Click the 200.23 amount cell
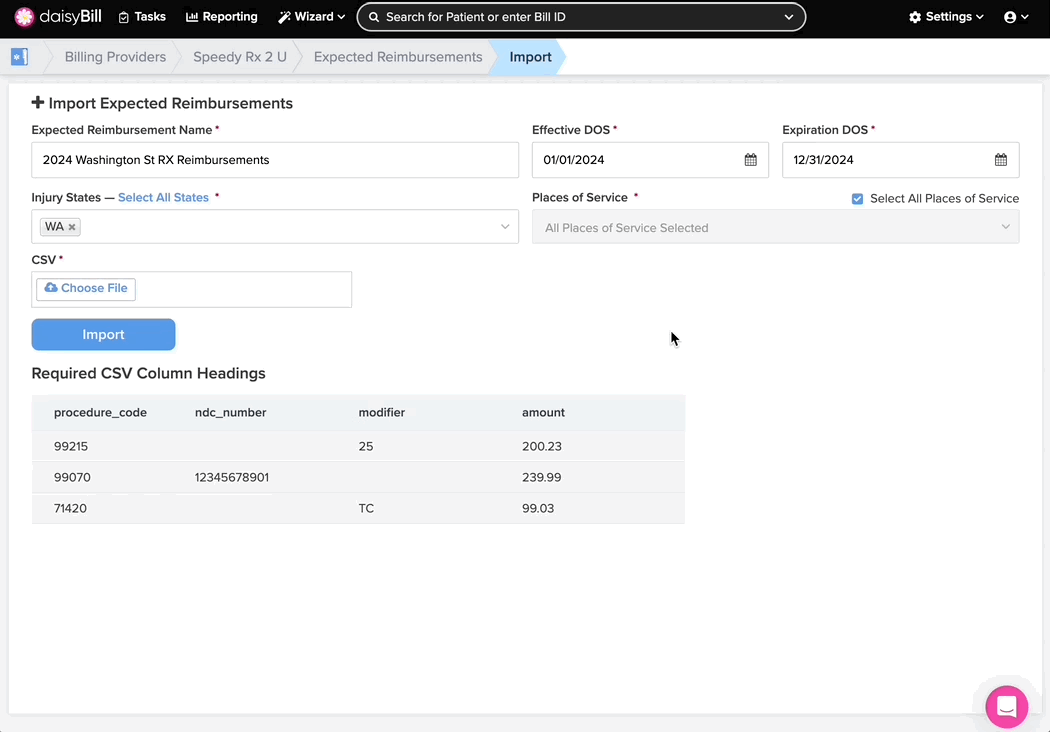Screen dimensions: 1050x732 click(542, 446)
